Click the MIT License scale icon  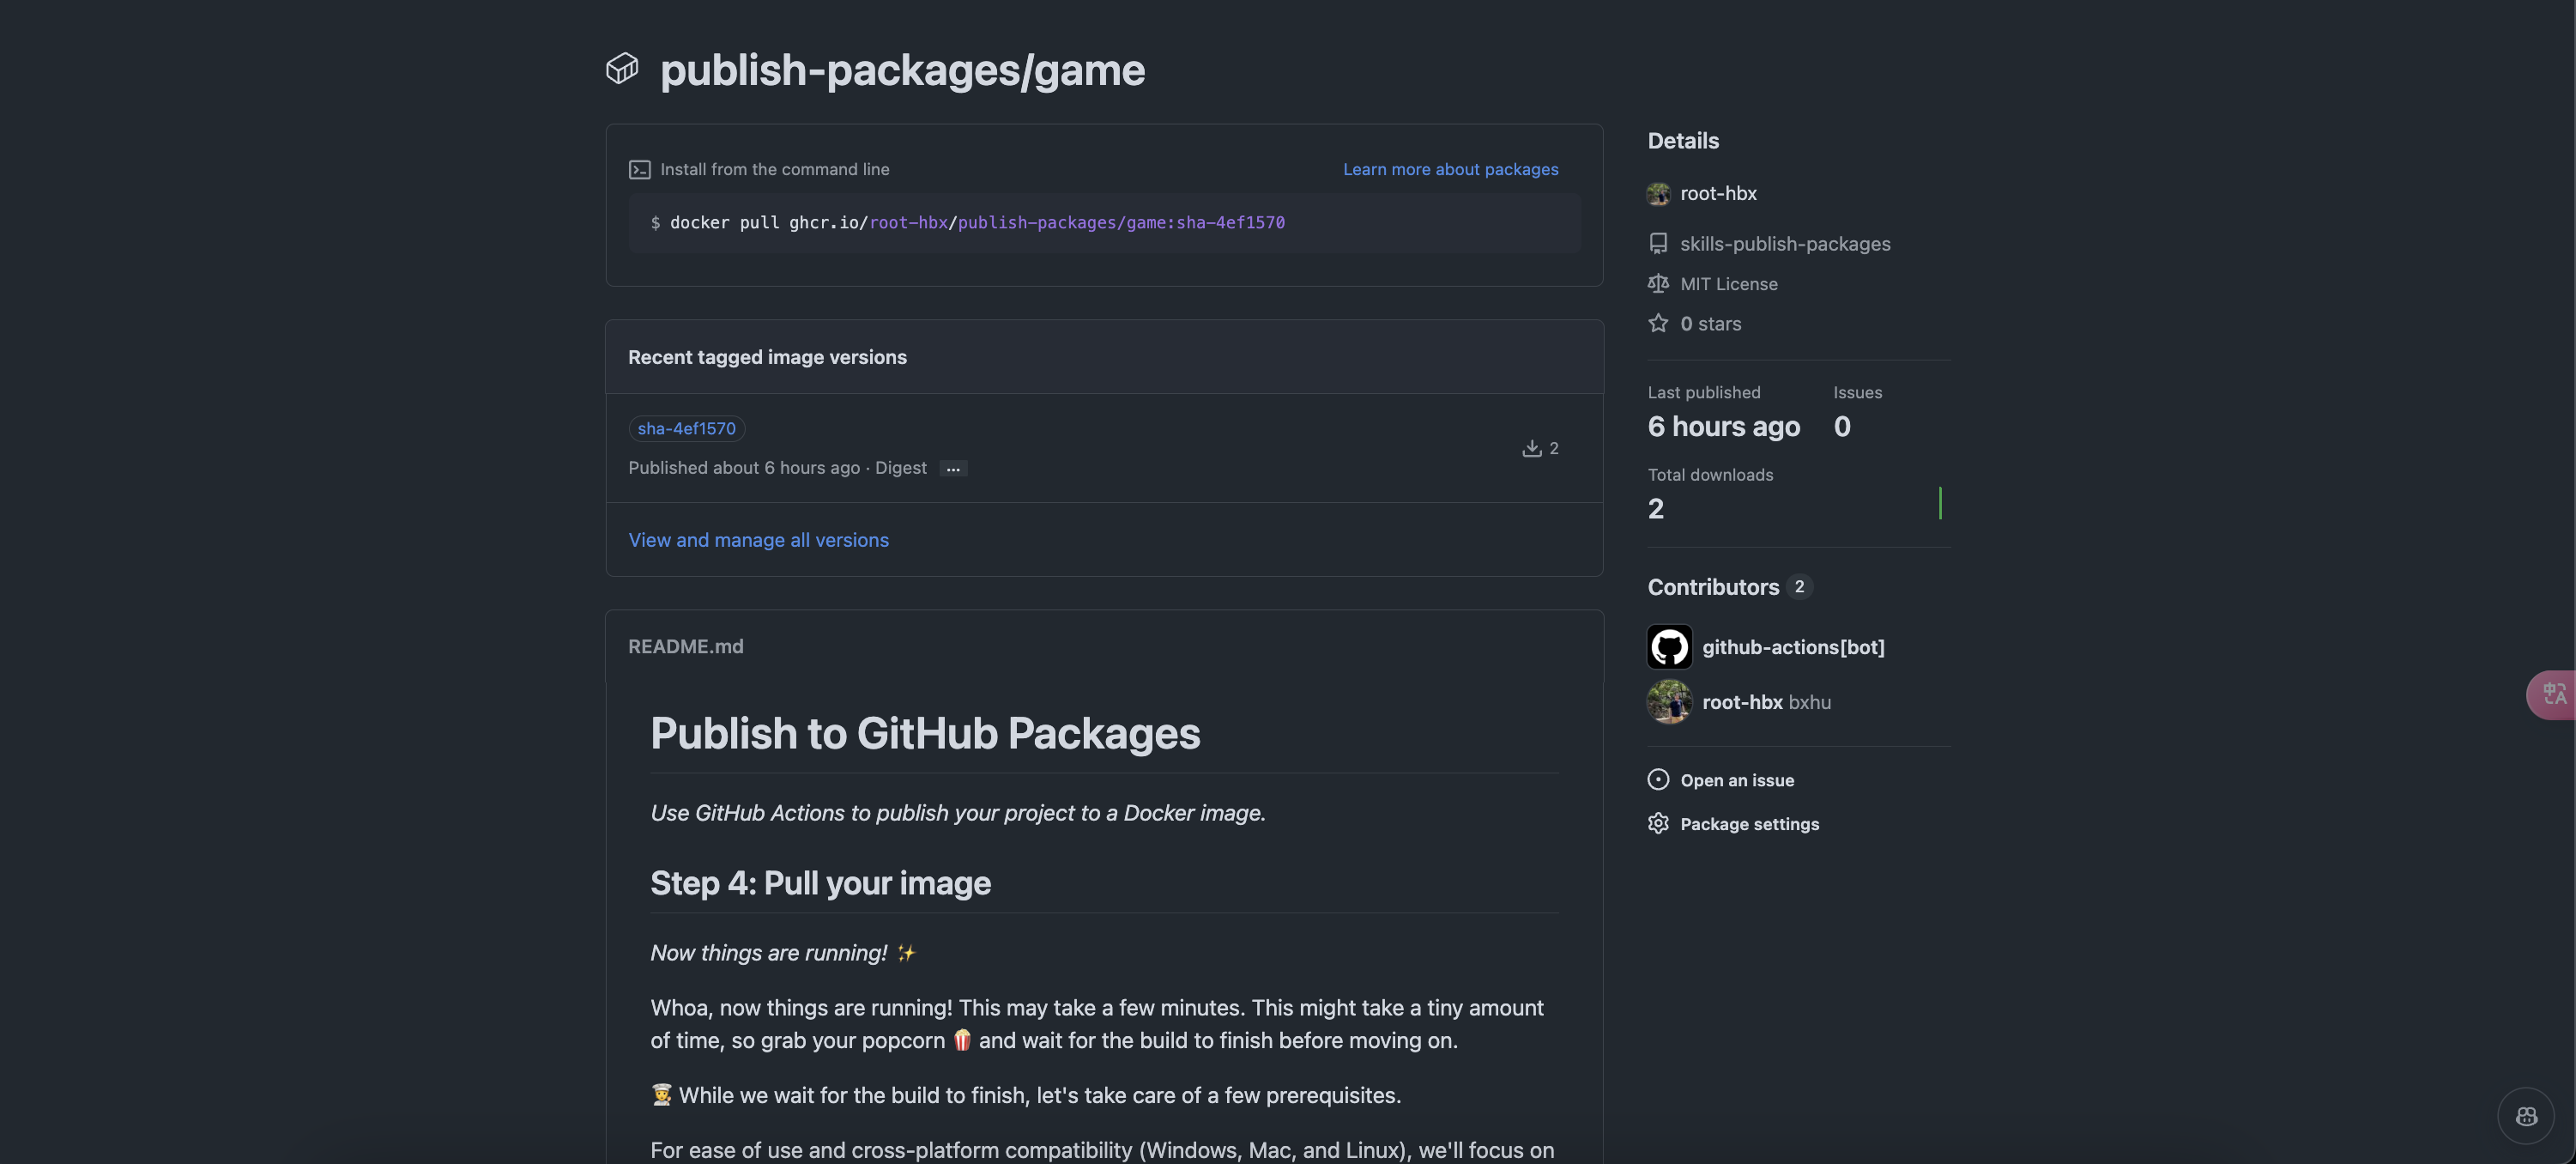coord(1657,284)
